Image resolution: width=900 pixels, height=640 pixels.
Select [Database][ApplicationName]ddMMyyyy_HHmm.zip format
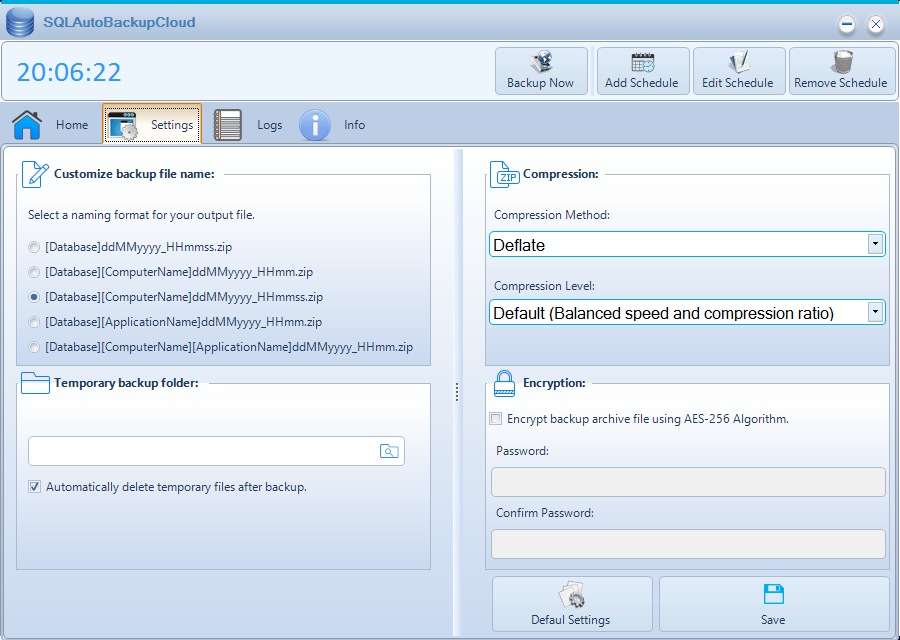tap(34, 322)
